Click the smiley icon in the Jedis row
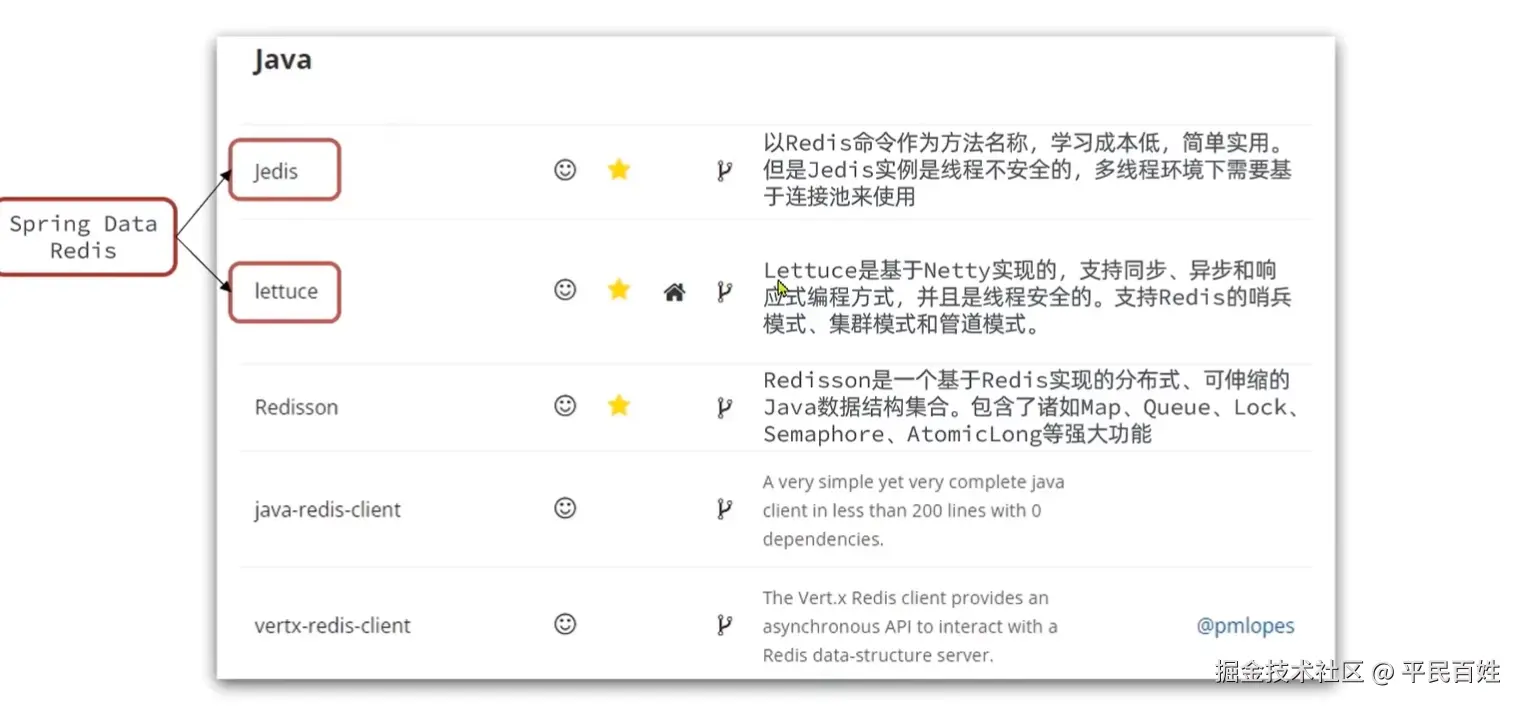 pos(565,170)
